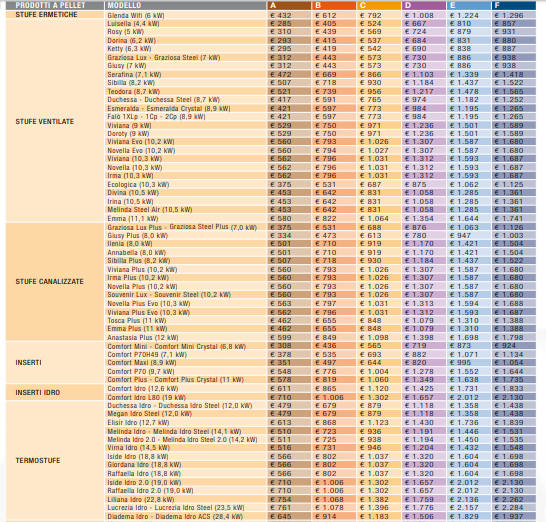Click the 'MODELLO' column header
The image size is (546, 522).
[185, 6]
